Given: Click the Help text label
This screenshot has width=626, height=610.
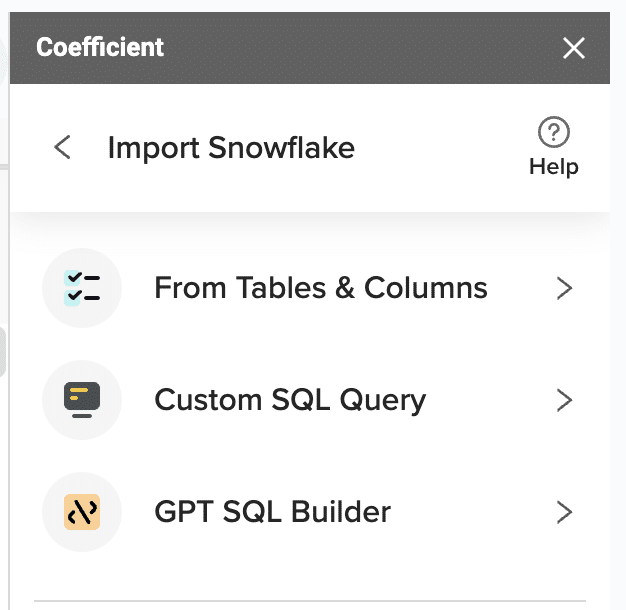Looking at the screenshot, I should [553, 167].
